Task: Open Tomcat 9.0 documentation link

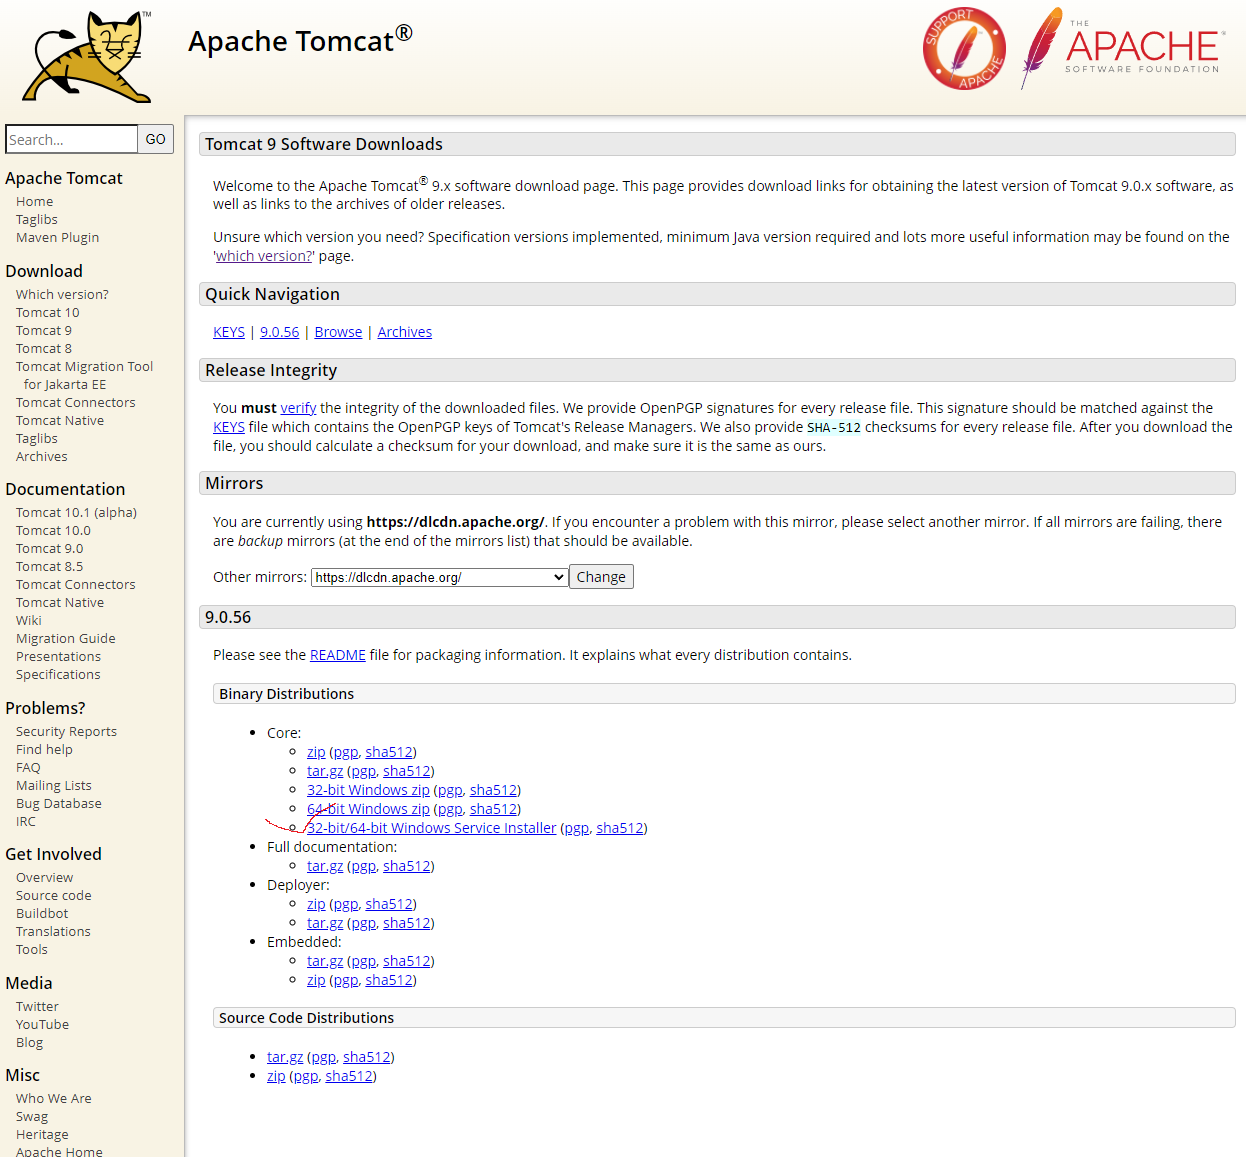Action: pos(49,548)
